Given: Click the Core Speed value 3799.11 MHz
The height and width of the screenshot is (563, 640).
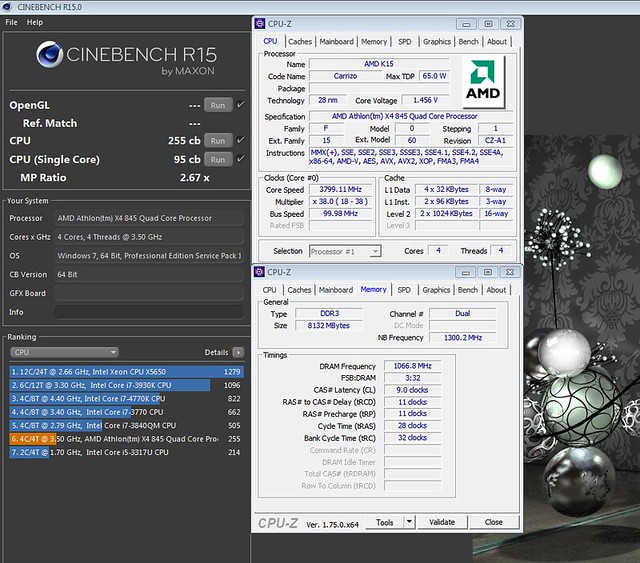Looking at the screenshot, I should (340, 189).
